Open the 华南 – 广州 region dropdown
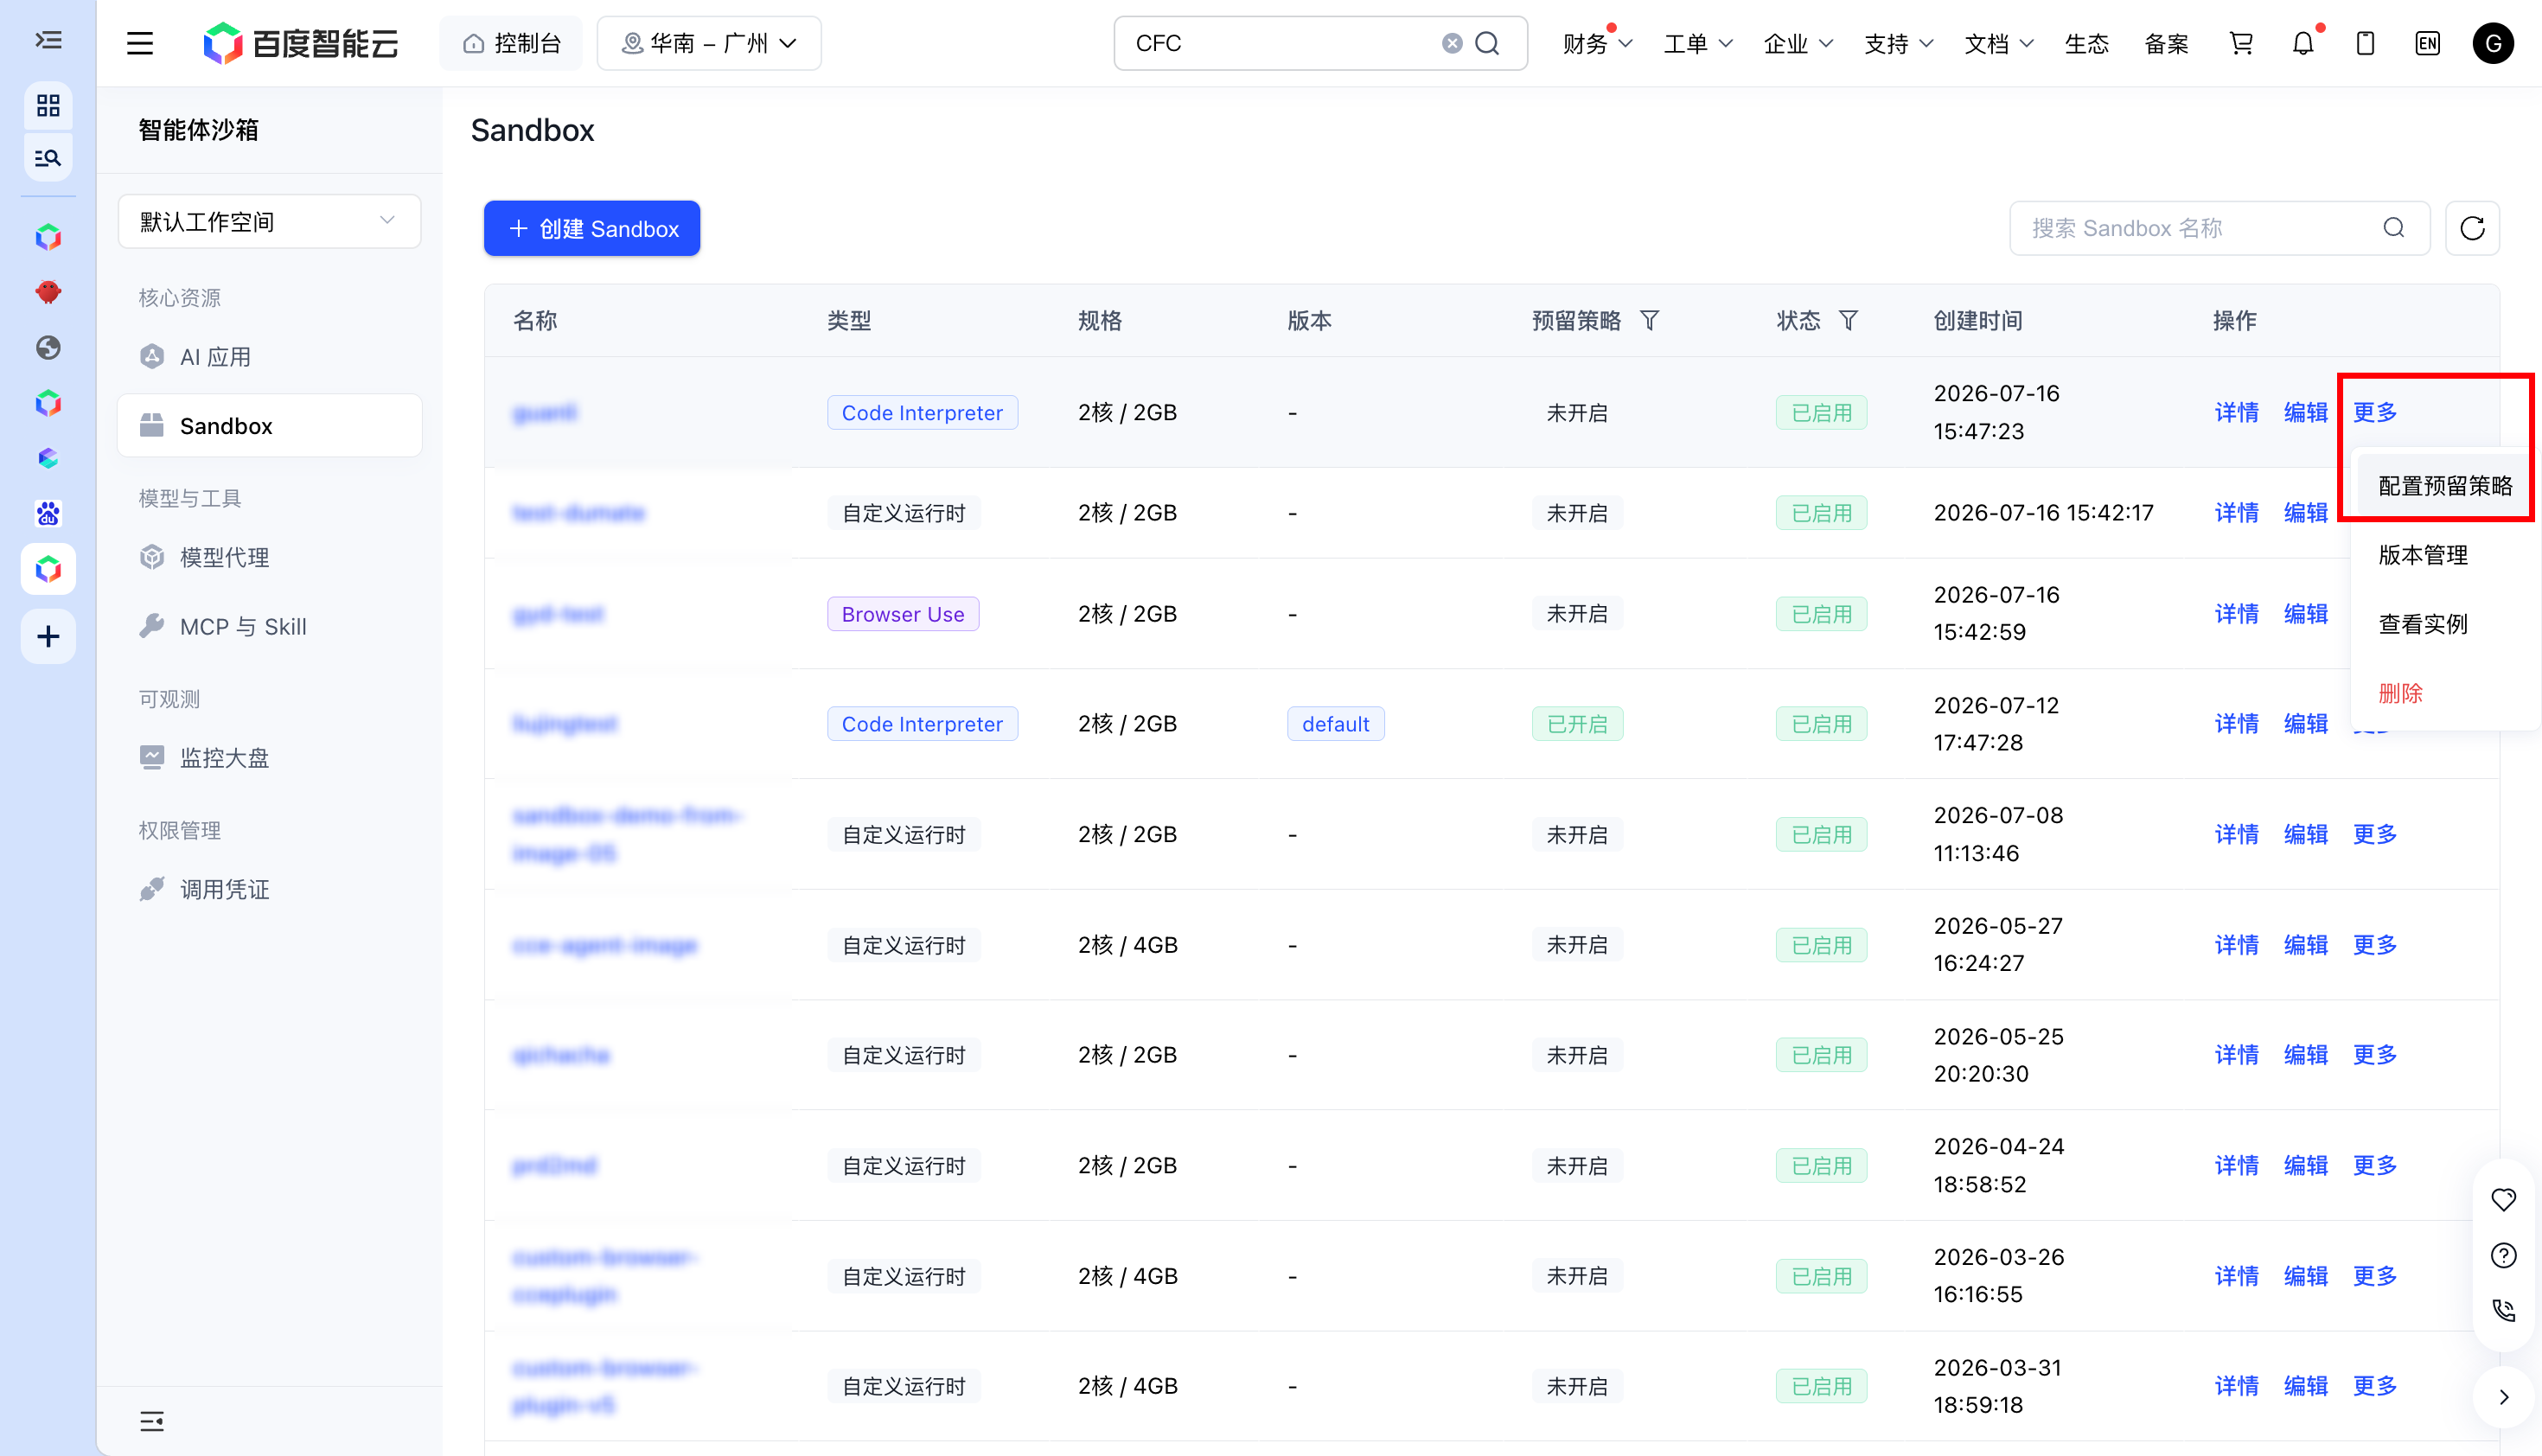The image size is (2542, 1456). tap(709, 43)
